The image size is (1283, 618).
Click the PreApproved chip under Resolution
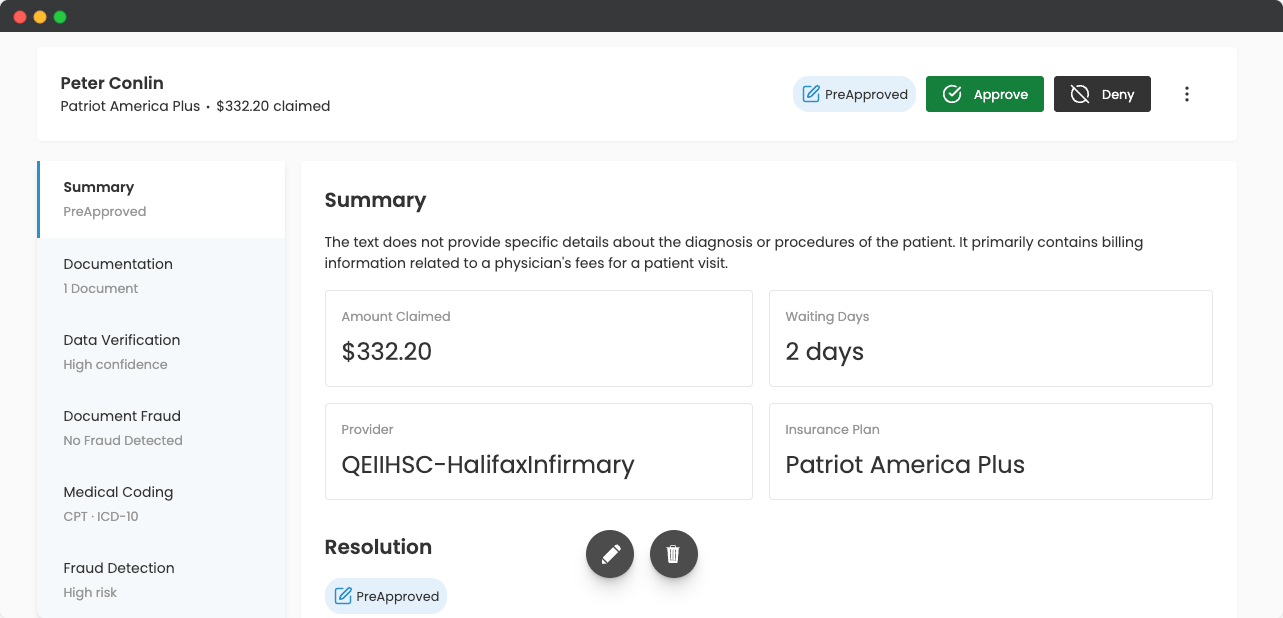[386, 596]
